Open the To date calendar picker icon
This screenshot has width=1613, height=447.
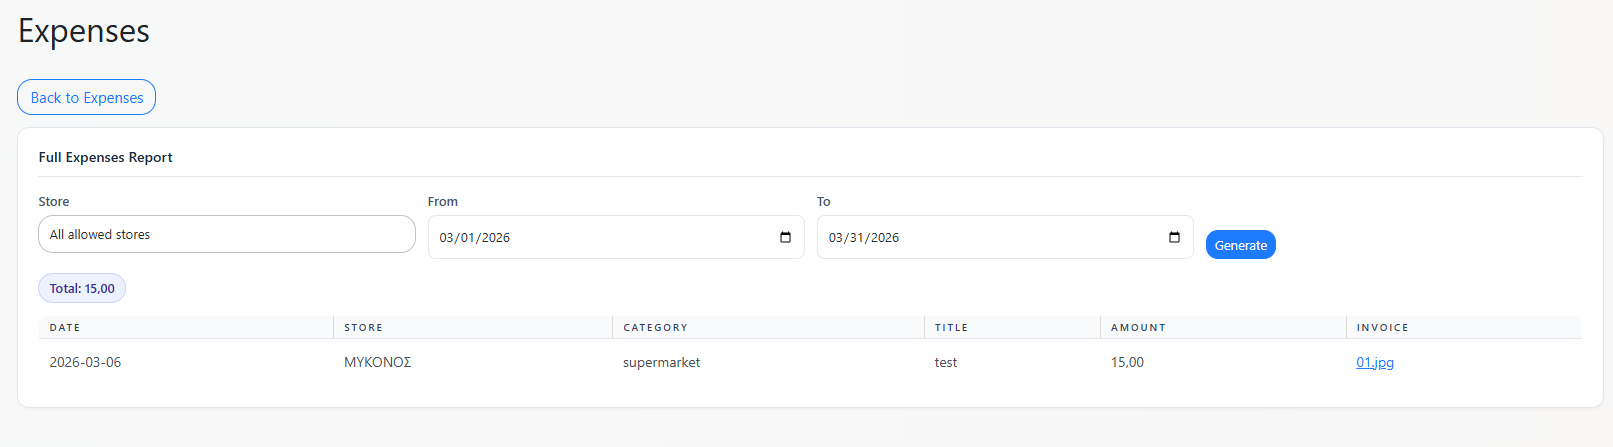1174,237
